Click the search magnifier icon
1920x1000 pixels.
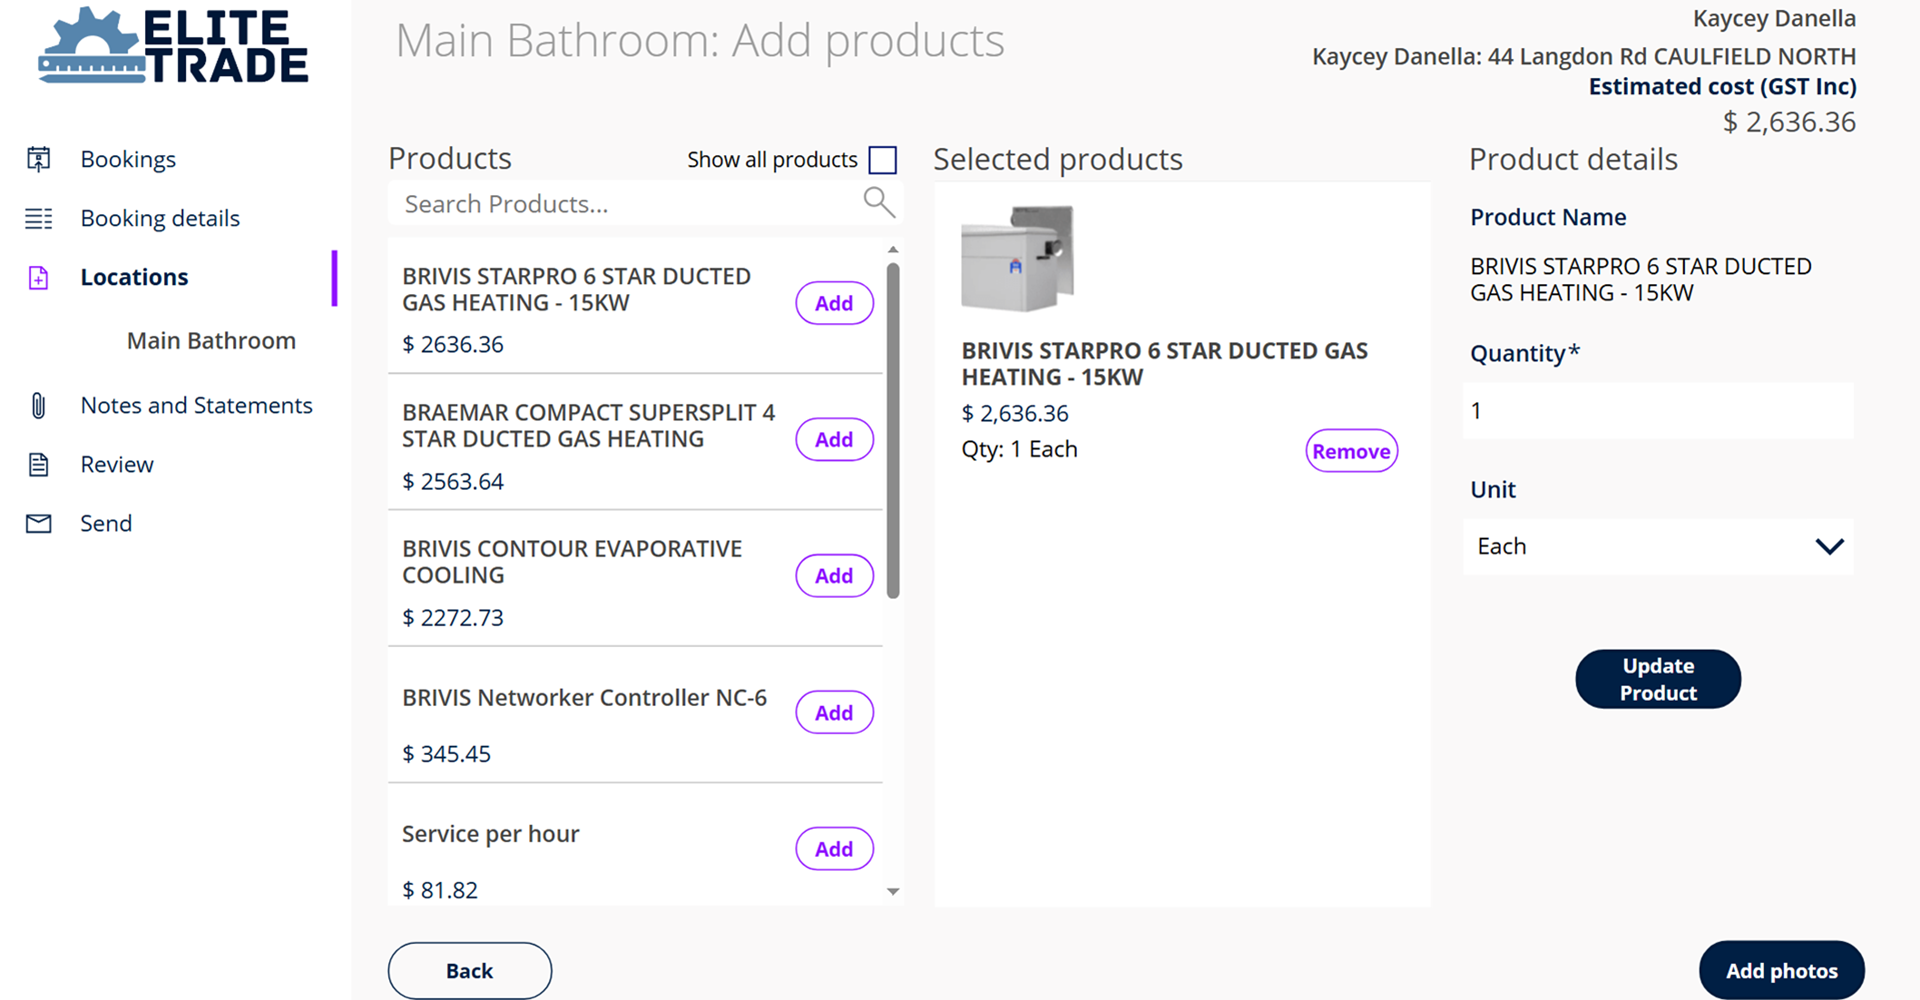(x=878, y=203)
